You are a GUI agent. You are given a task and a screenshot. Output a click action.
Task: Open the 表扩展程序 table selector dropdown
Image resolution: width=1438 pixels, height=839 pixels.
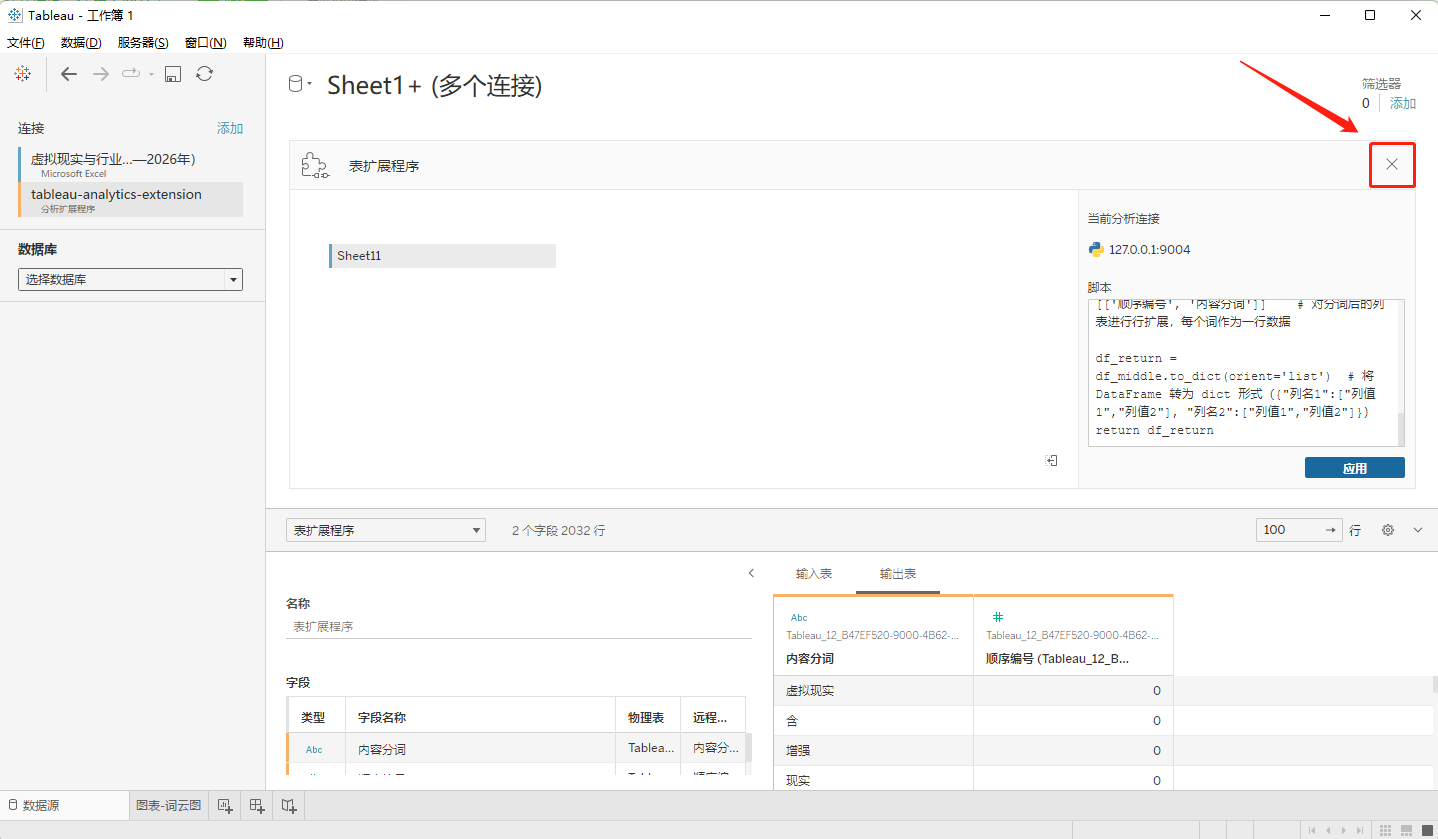pos(386,530)
